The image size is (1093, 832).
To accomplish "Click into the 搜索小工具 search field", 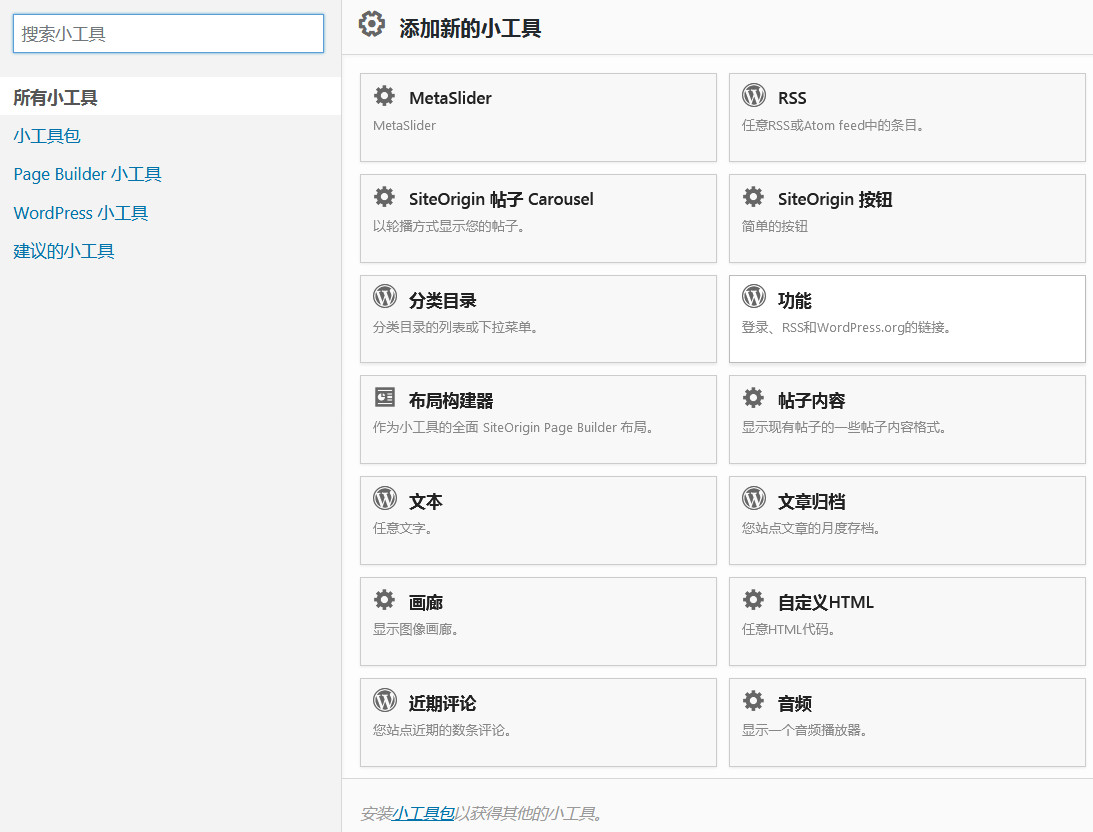I will click(168, 33).
